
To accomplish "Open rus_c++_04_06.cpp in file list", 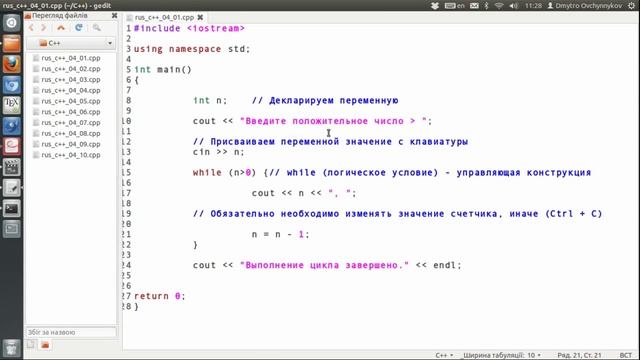I will pos(71,112).
